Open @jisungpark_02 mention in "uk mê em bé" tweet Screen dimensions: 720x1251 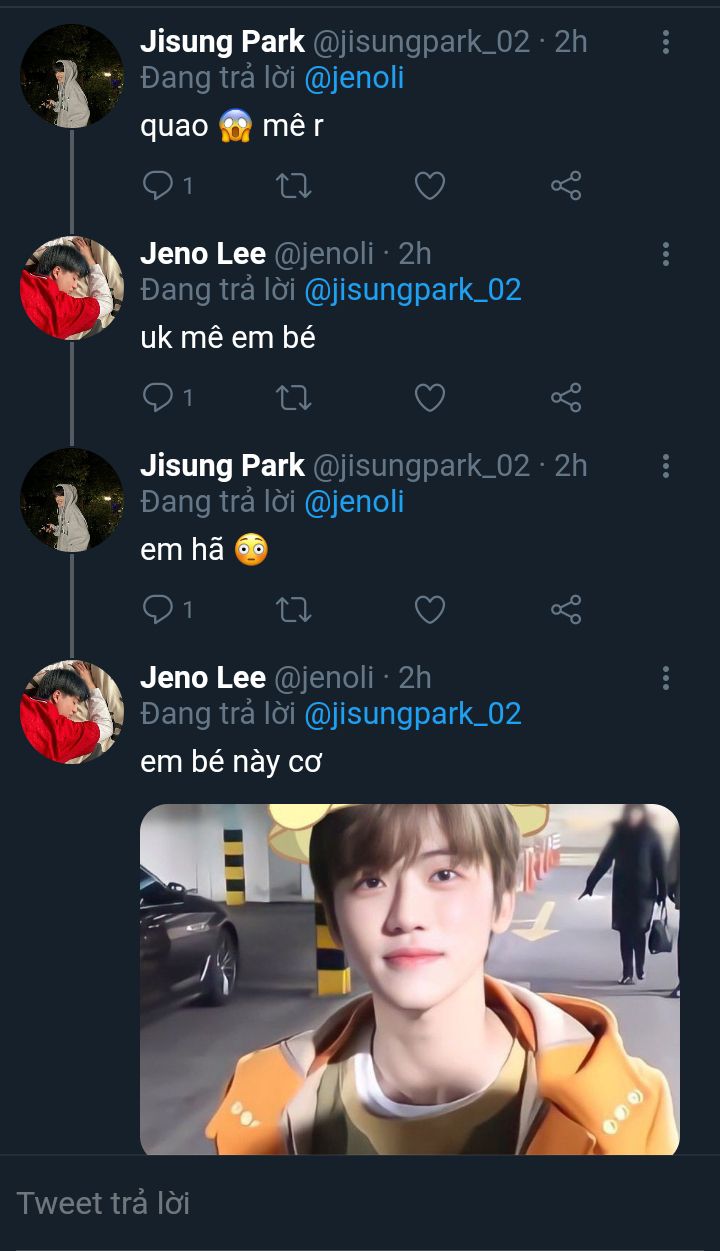click(x=412, y=290)
